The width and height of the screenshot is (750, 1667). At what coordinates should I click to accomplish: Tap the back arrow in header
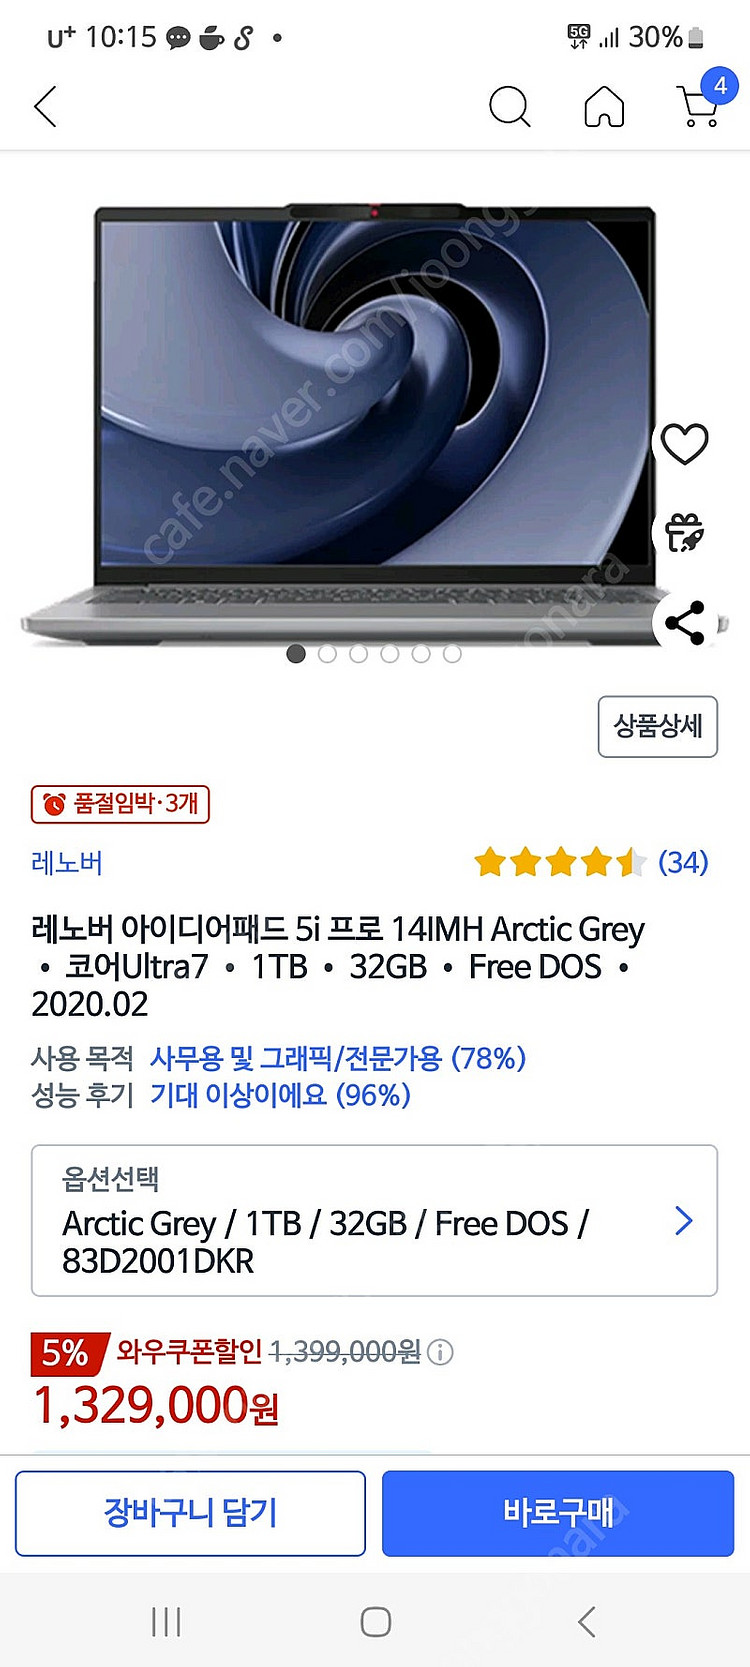tap(45, 106)
